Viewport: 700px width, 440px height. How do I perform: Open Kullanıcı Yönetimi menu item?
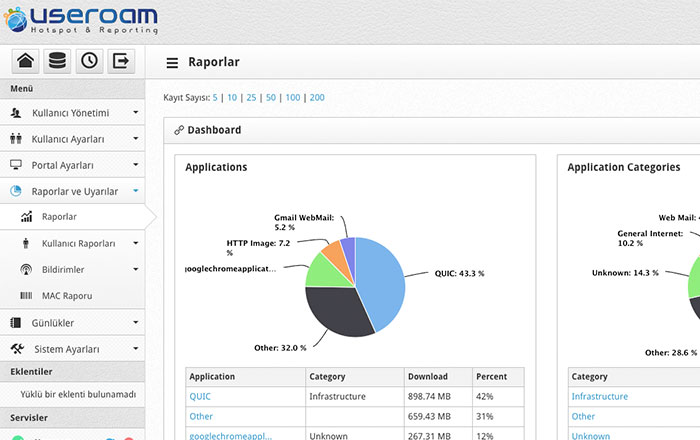point(72,113)
